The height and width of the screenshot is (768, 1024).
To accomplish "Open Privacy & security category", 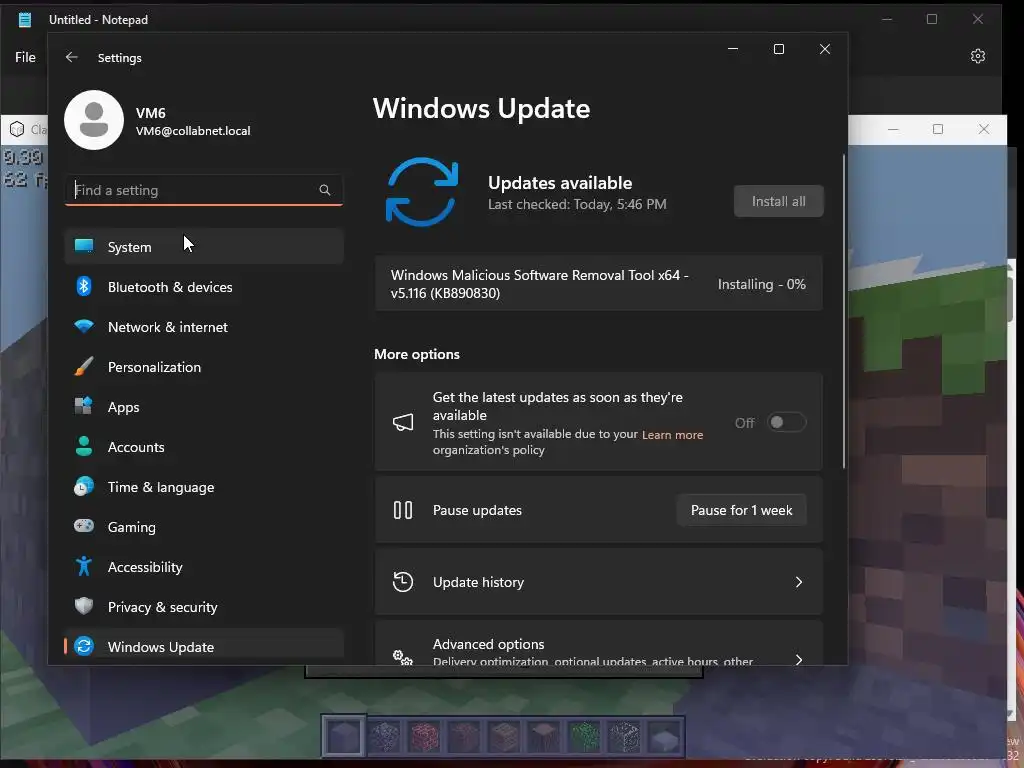I will point(204,607).
